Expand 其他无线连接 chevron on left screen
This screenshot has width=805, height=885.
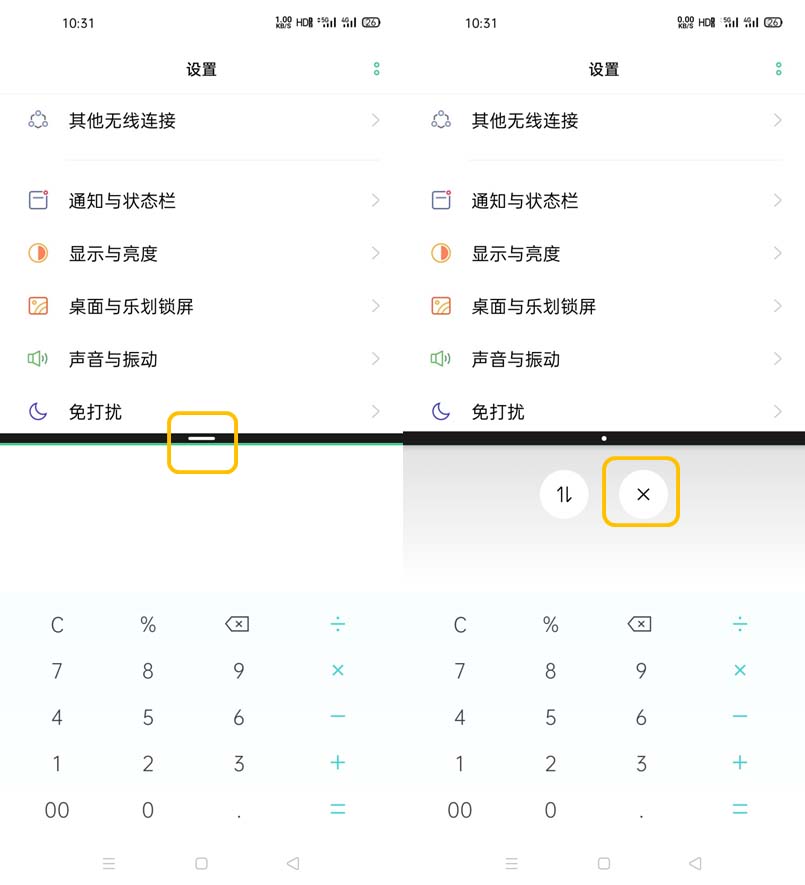tap(376, 120)
